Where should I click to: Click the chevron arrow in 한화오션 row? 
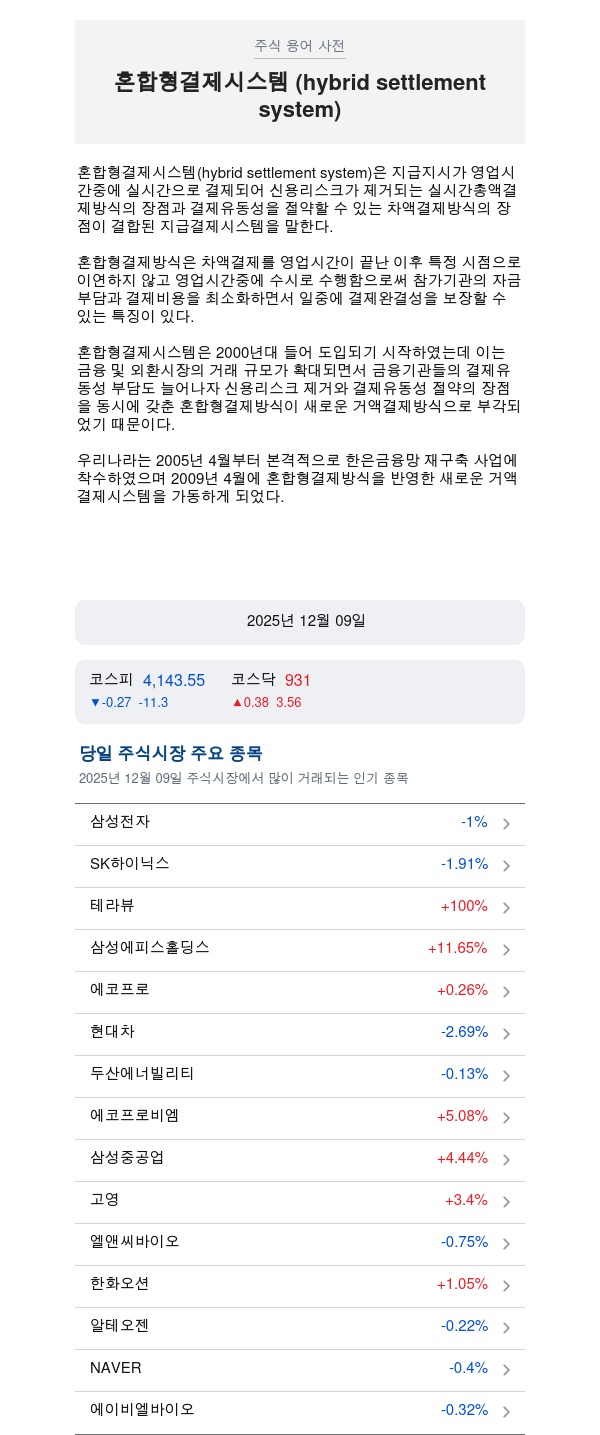[506, 1286]
